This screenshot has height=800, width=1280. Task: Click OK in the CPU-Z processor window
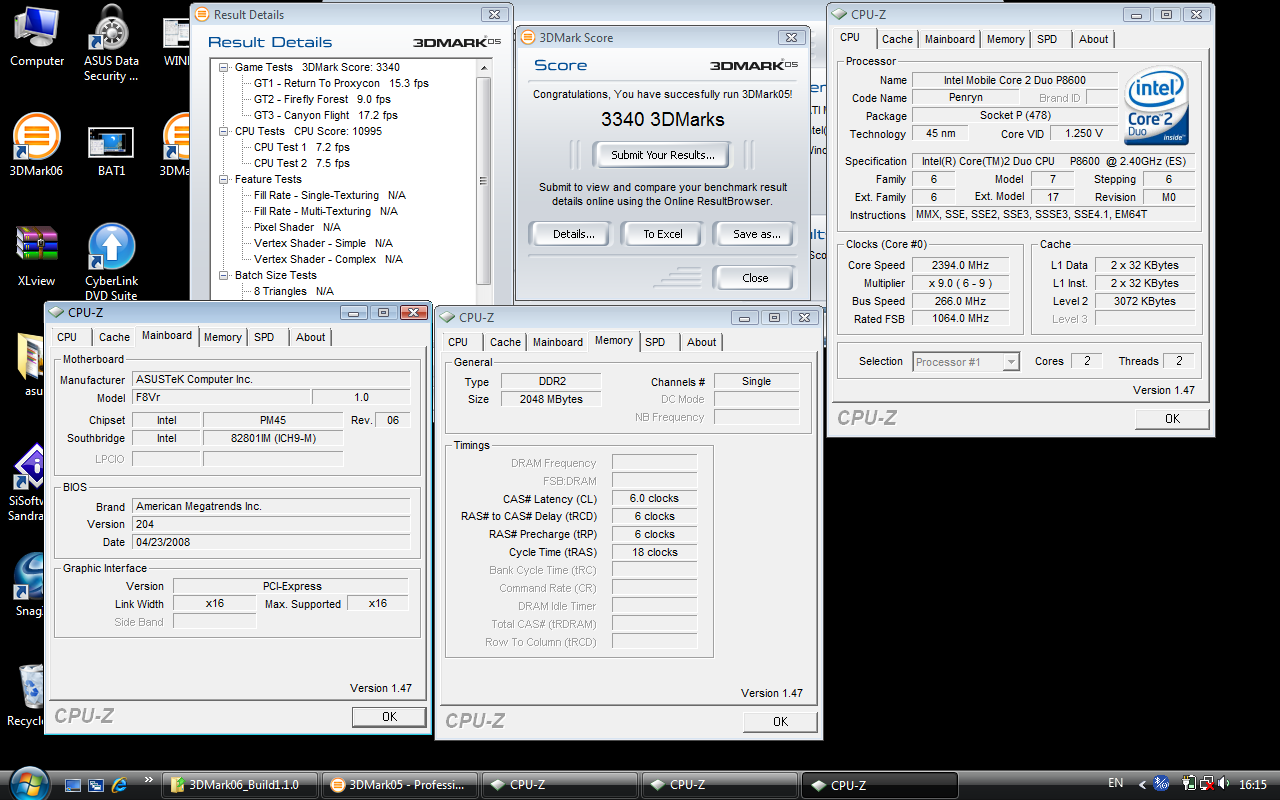1172,419
